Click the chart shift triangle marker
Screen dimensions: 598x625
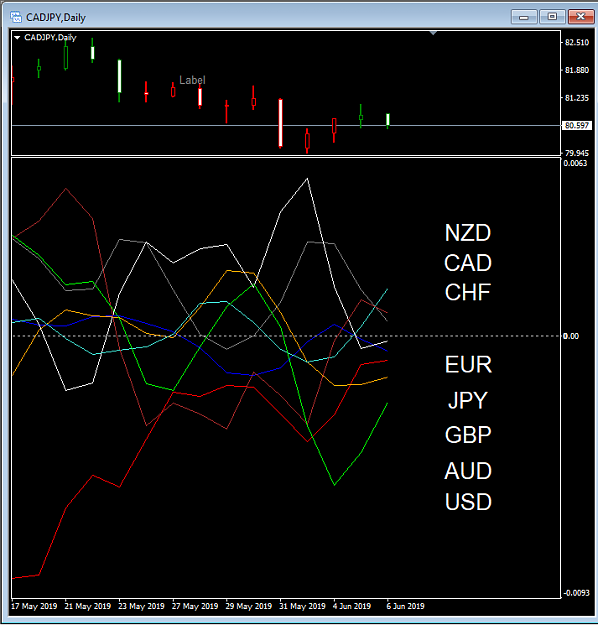[433, 33]
